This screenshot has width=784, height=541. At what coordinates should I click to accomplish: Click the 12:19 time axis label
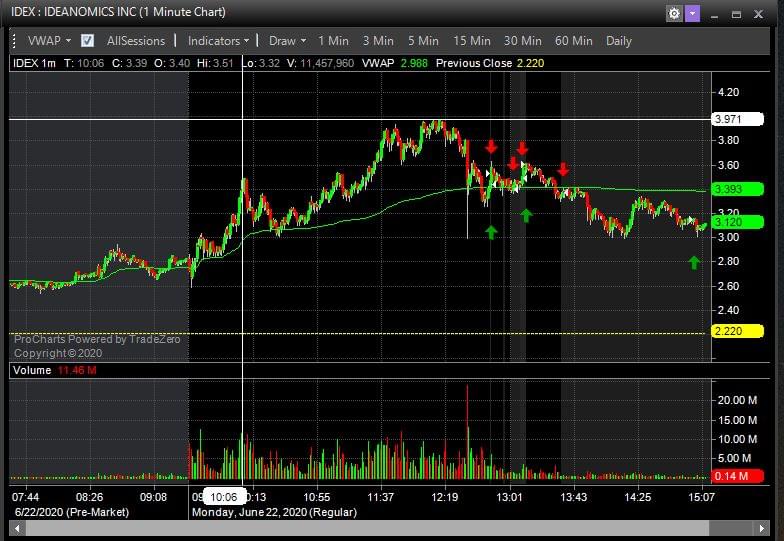click(444, 497)
